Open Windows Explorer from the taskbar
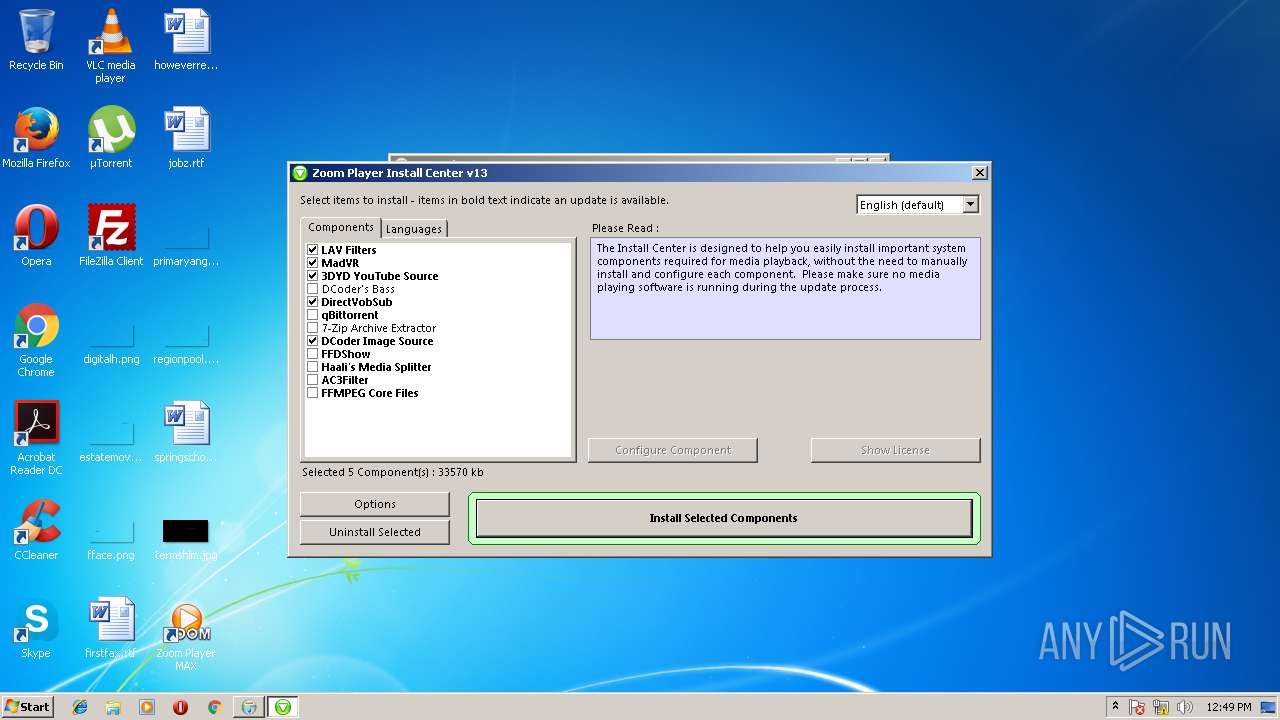 113,707
